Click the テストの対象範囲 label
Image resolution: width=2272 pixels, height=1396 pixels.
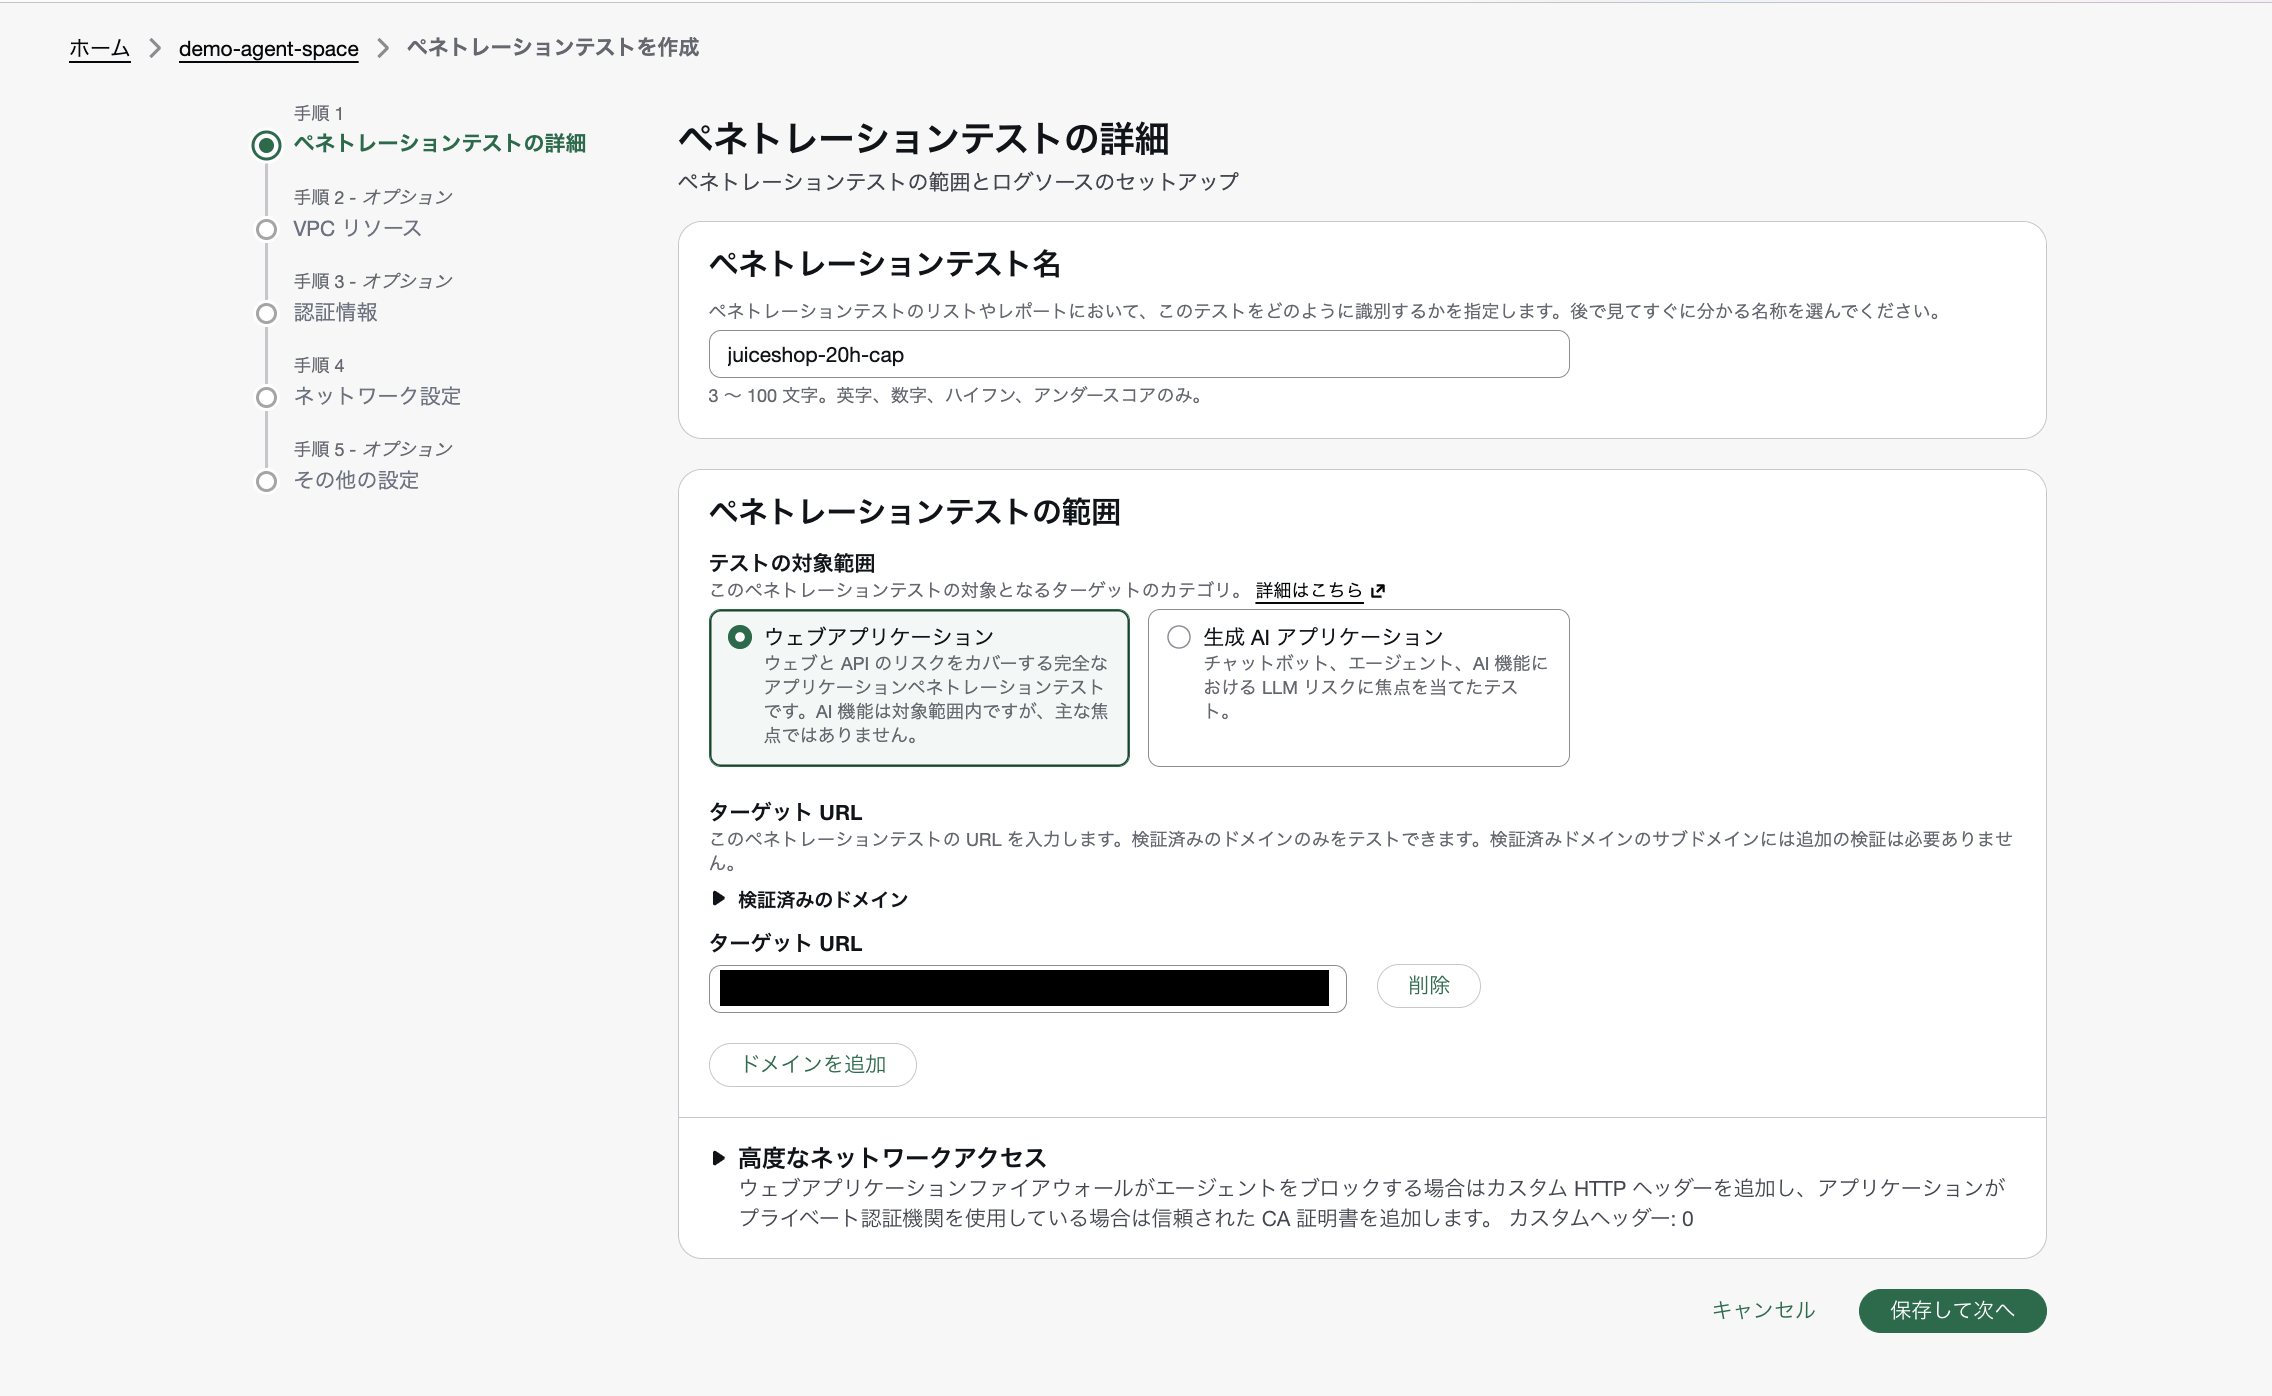tap(792, 563)
